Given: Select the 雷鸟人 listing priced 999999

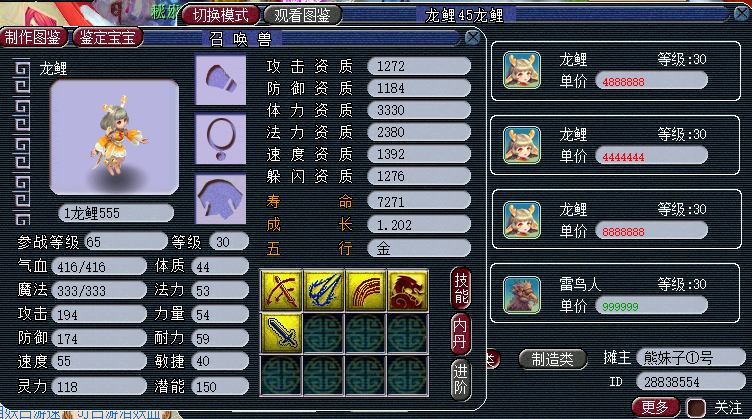Looking at the screenshot, I should point(615,293).
